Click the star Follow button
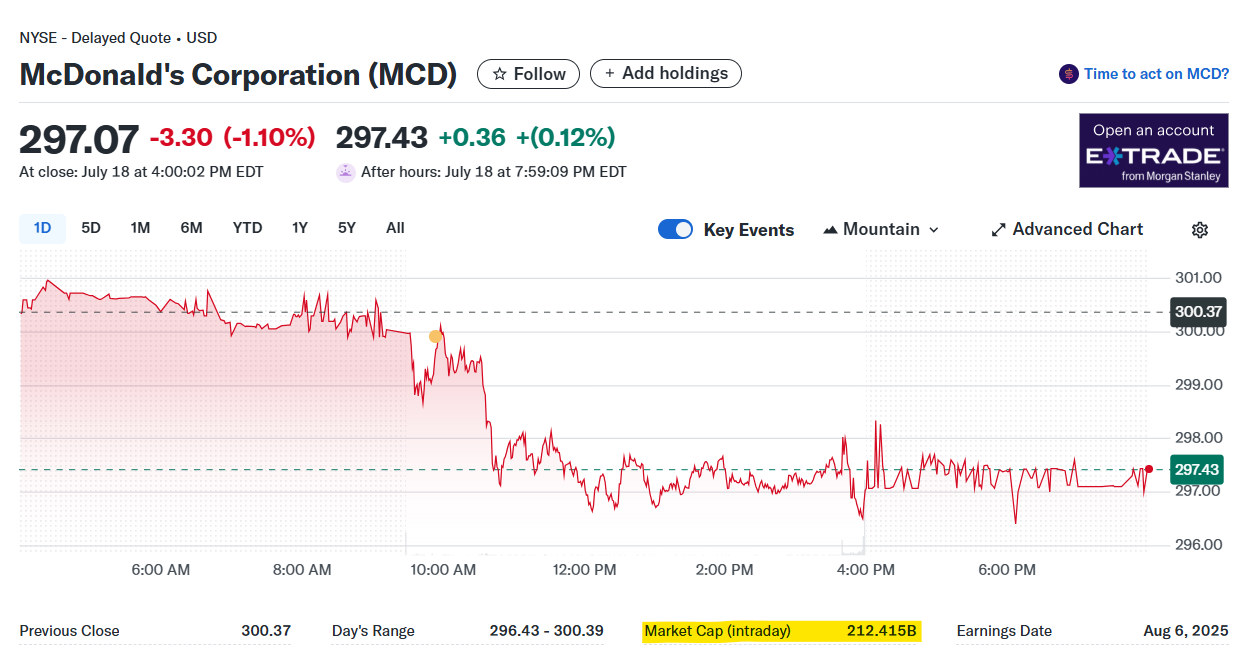 529,74
